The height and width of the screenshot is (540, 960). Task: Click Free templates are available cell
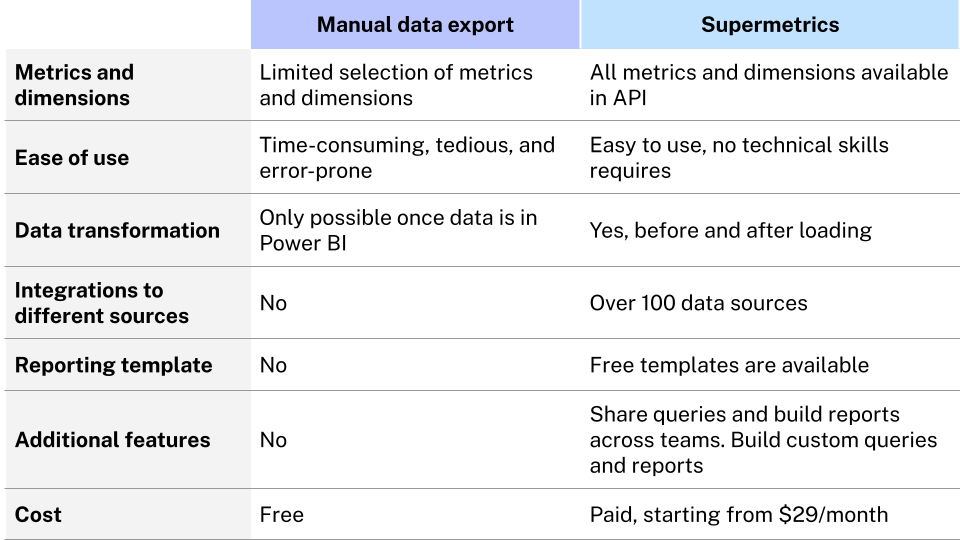[x=729, y=365]
